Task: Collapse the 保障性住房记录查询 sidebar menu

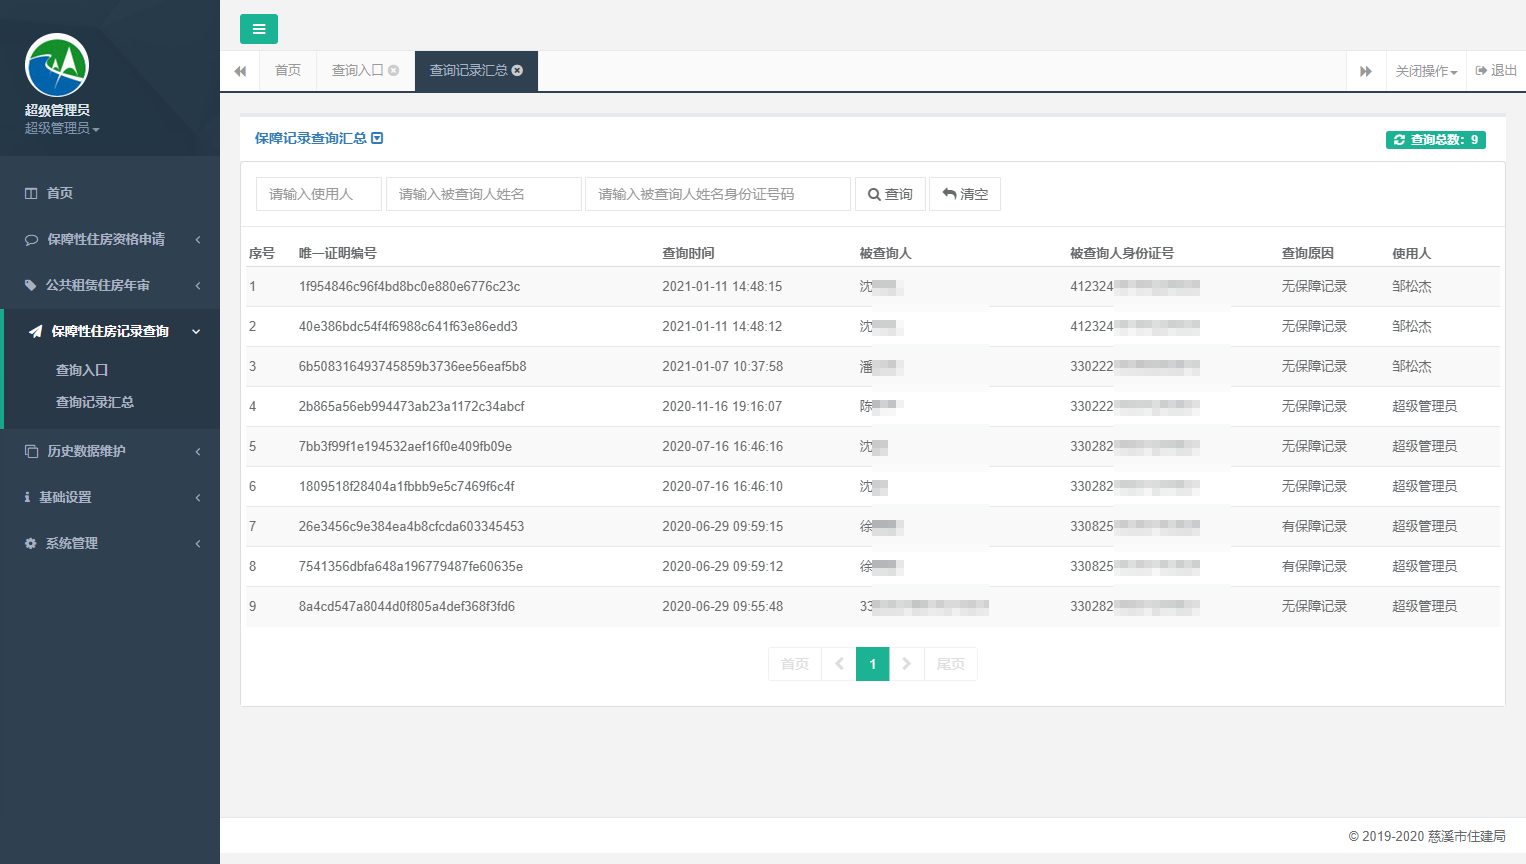Action: [112, 331]
